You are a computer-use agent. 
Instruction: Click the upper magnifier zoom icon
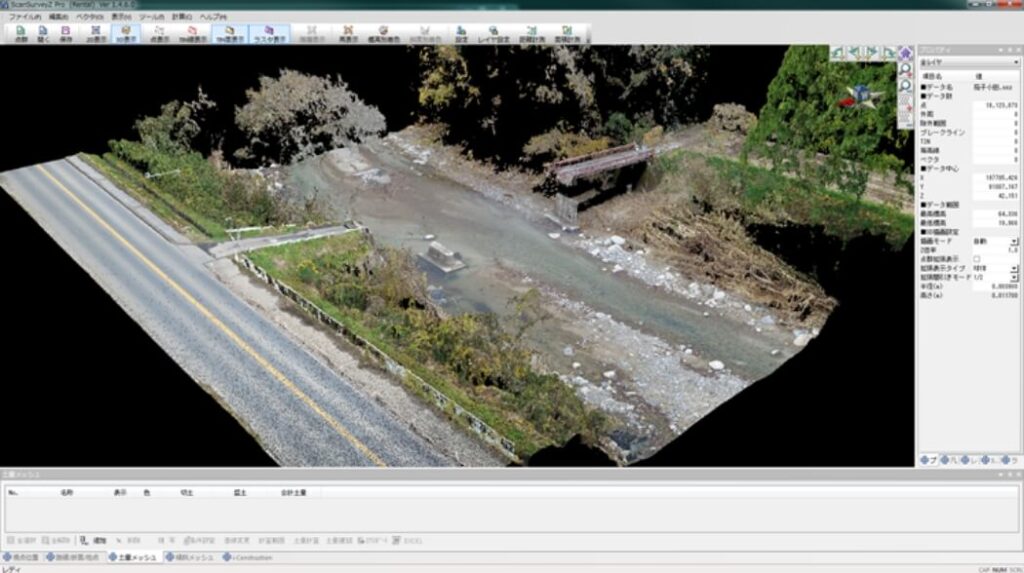point(906,70)
